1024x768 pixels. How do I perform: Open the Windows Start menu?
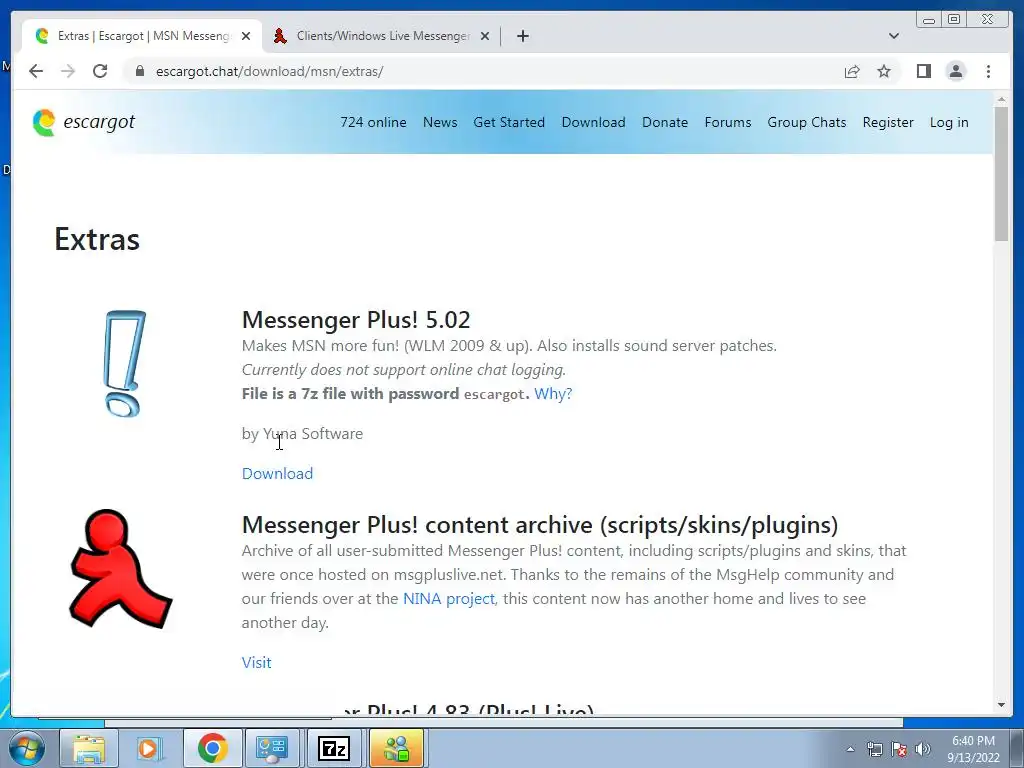coord(26,748)
